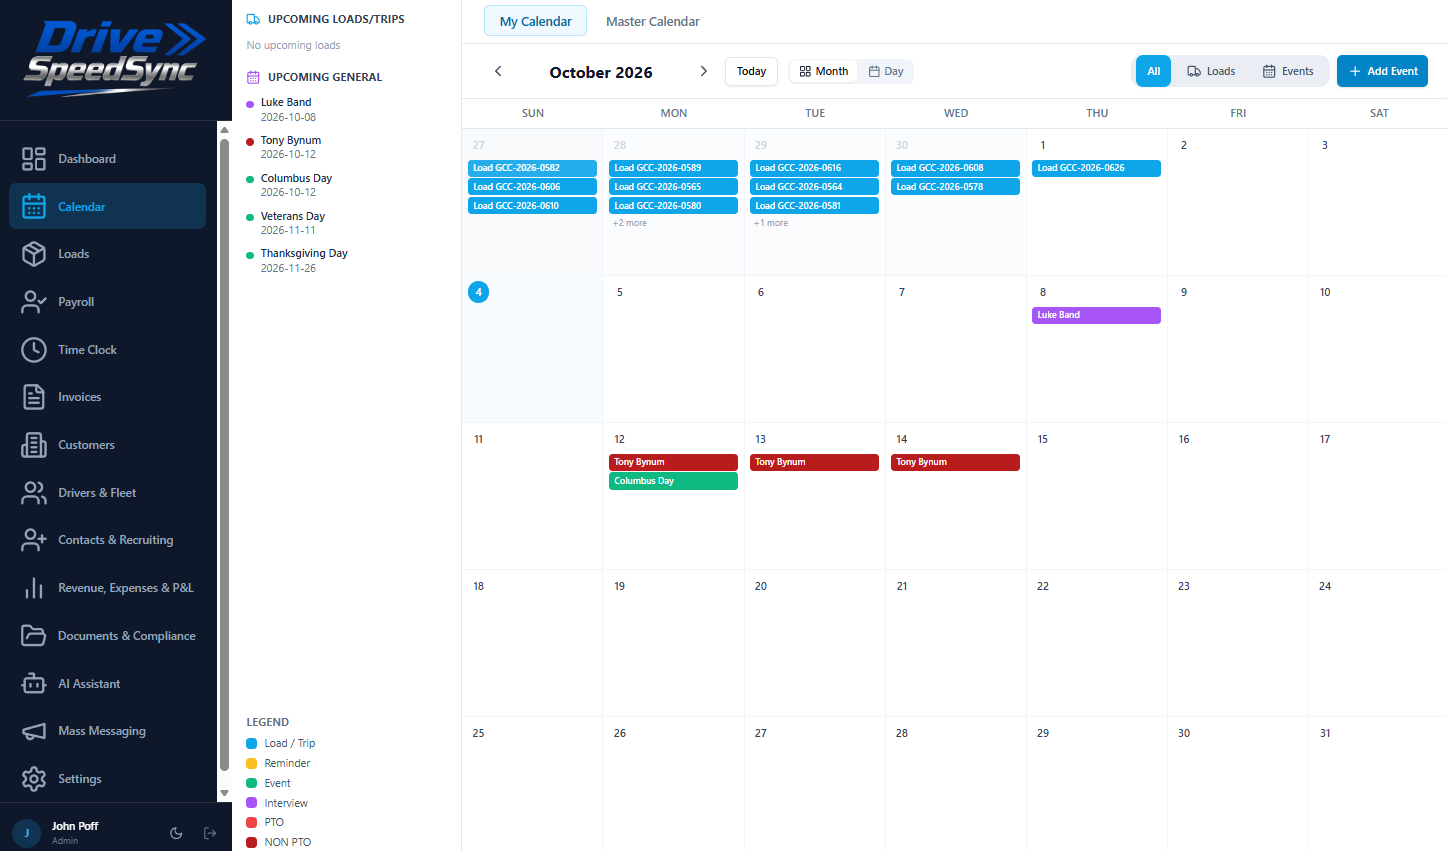The width and height of the screenshot is (1447, 851).
Task: Click the Add Event button
Action: pos(1382,71)
